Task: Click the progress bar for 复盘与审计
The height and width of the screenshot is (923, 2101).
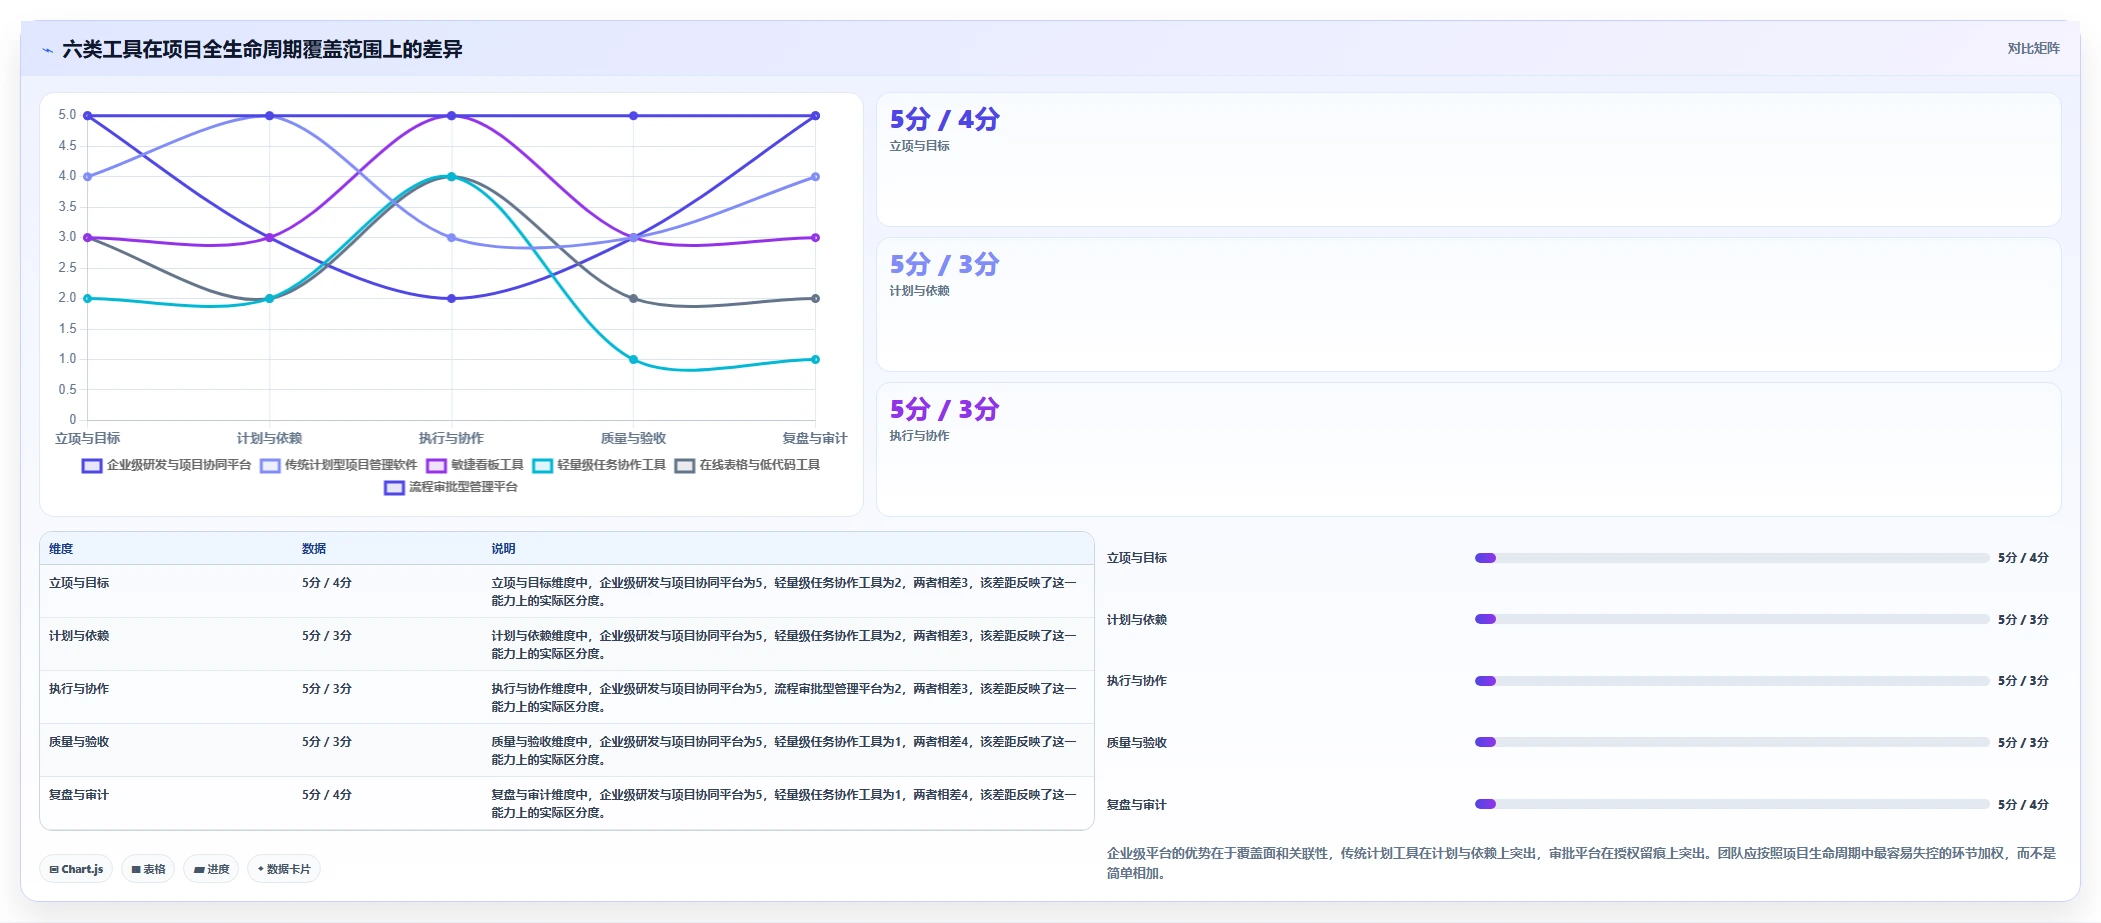Action: 1732,804
